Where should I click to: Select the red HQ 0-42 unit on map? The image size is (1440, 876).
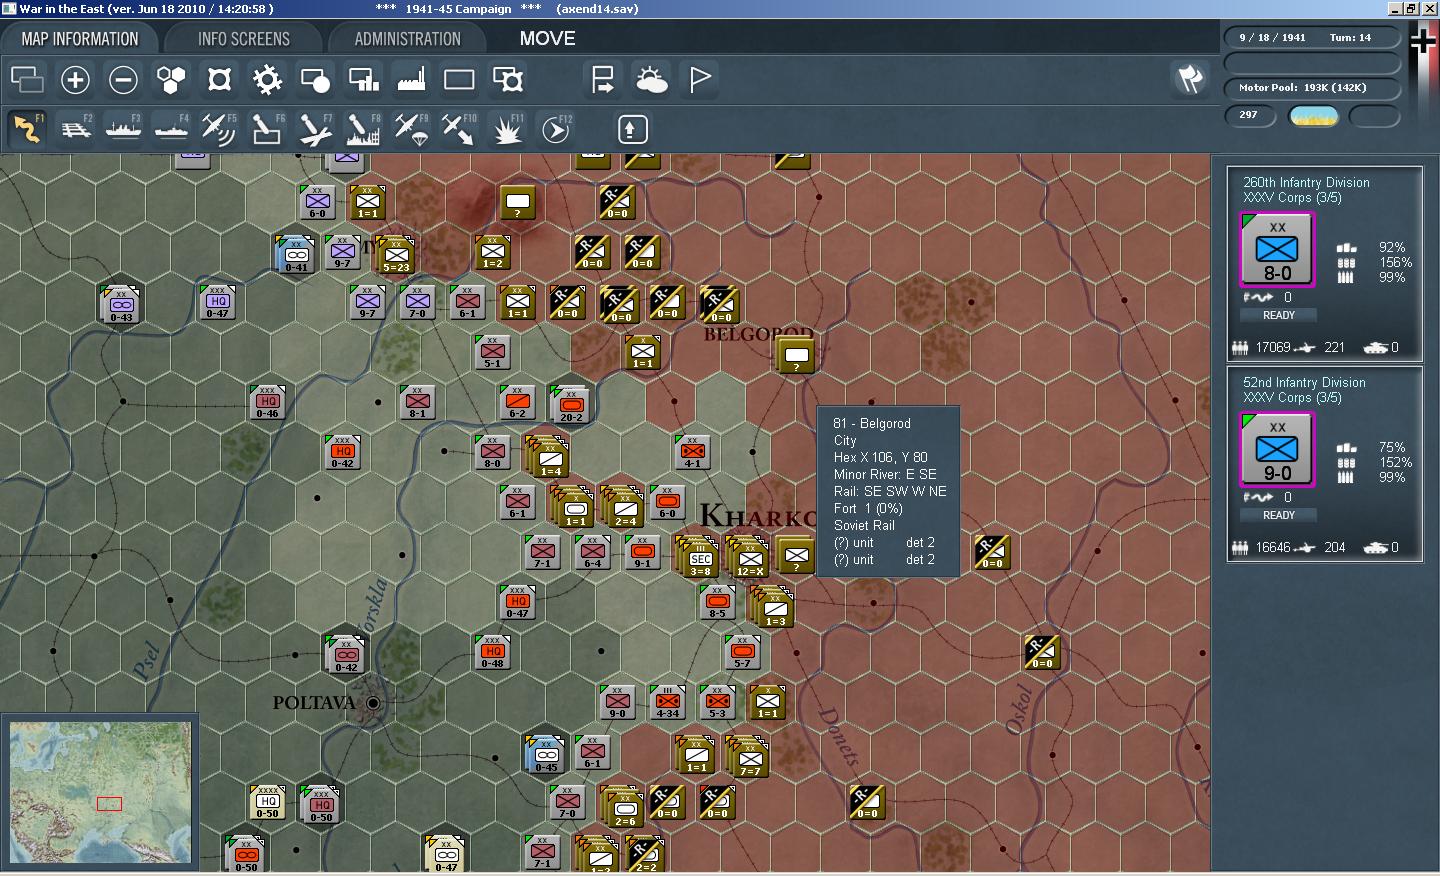342,452
